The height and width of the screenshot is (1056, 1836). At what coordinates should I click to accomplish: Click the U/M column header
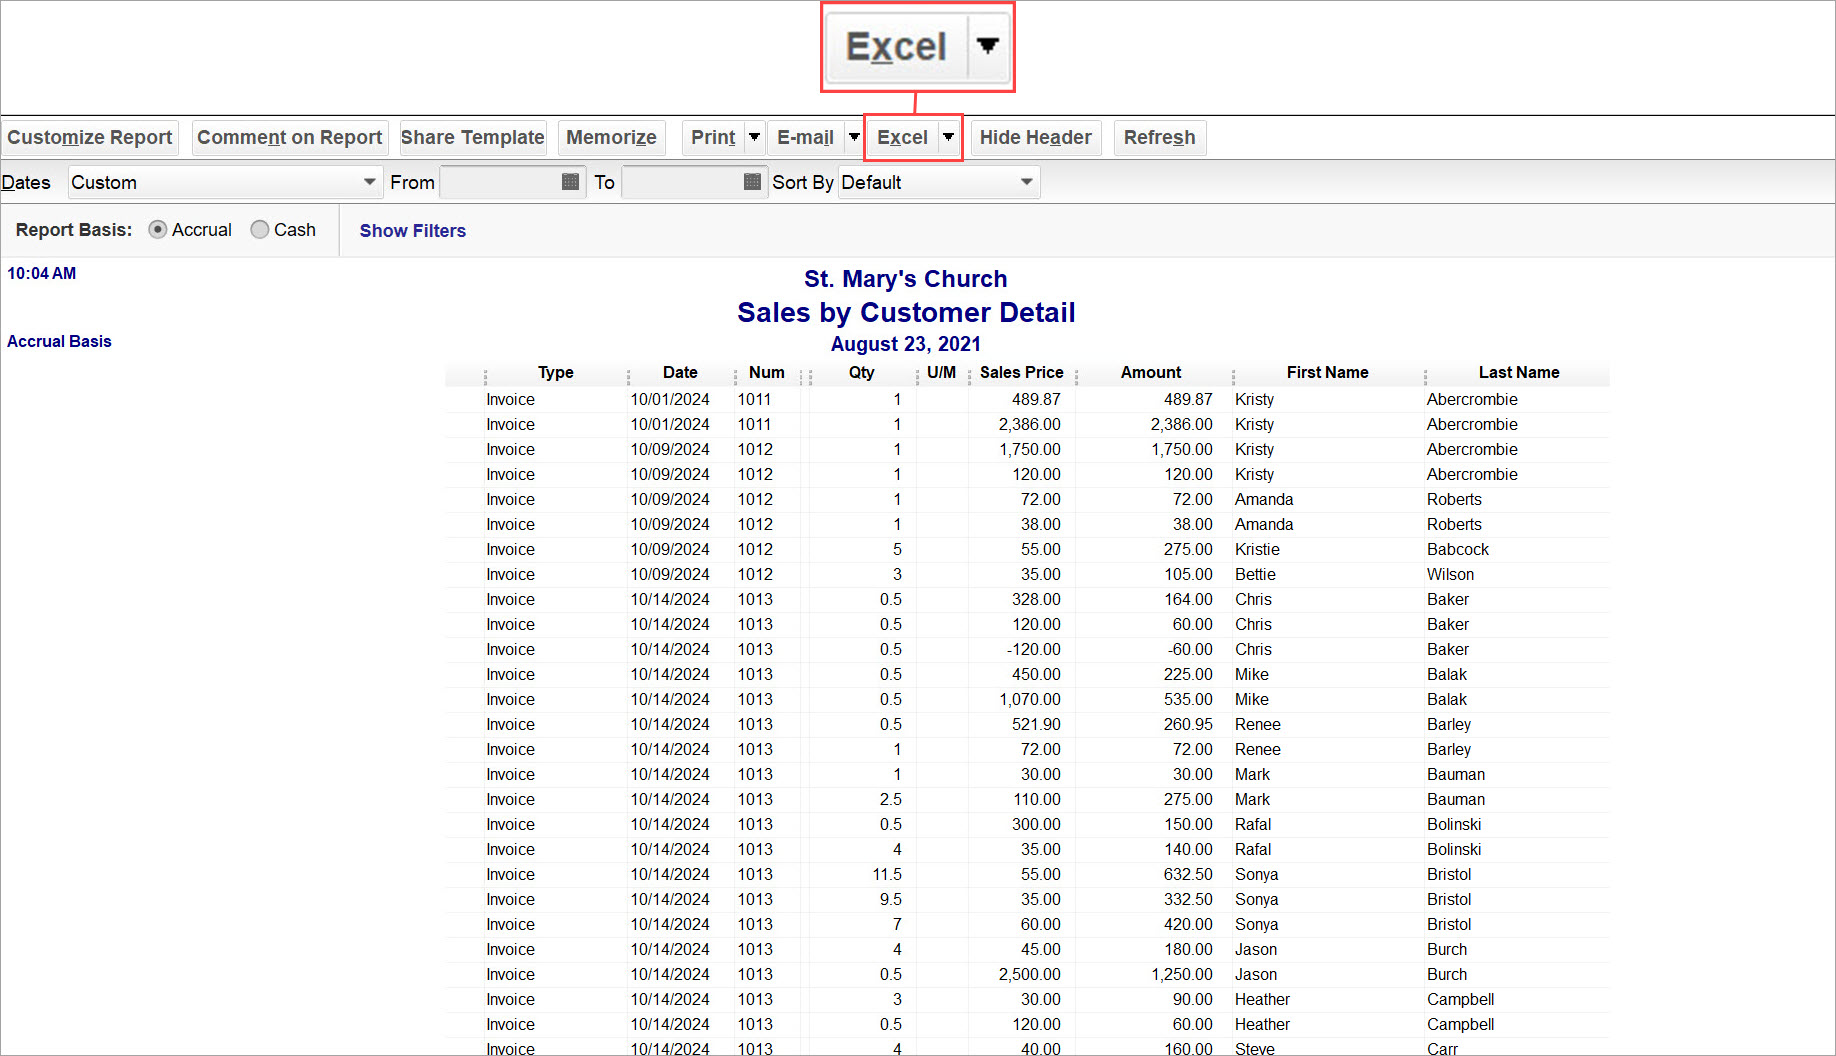coord(942,372)
